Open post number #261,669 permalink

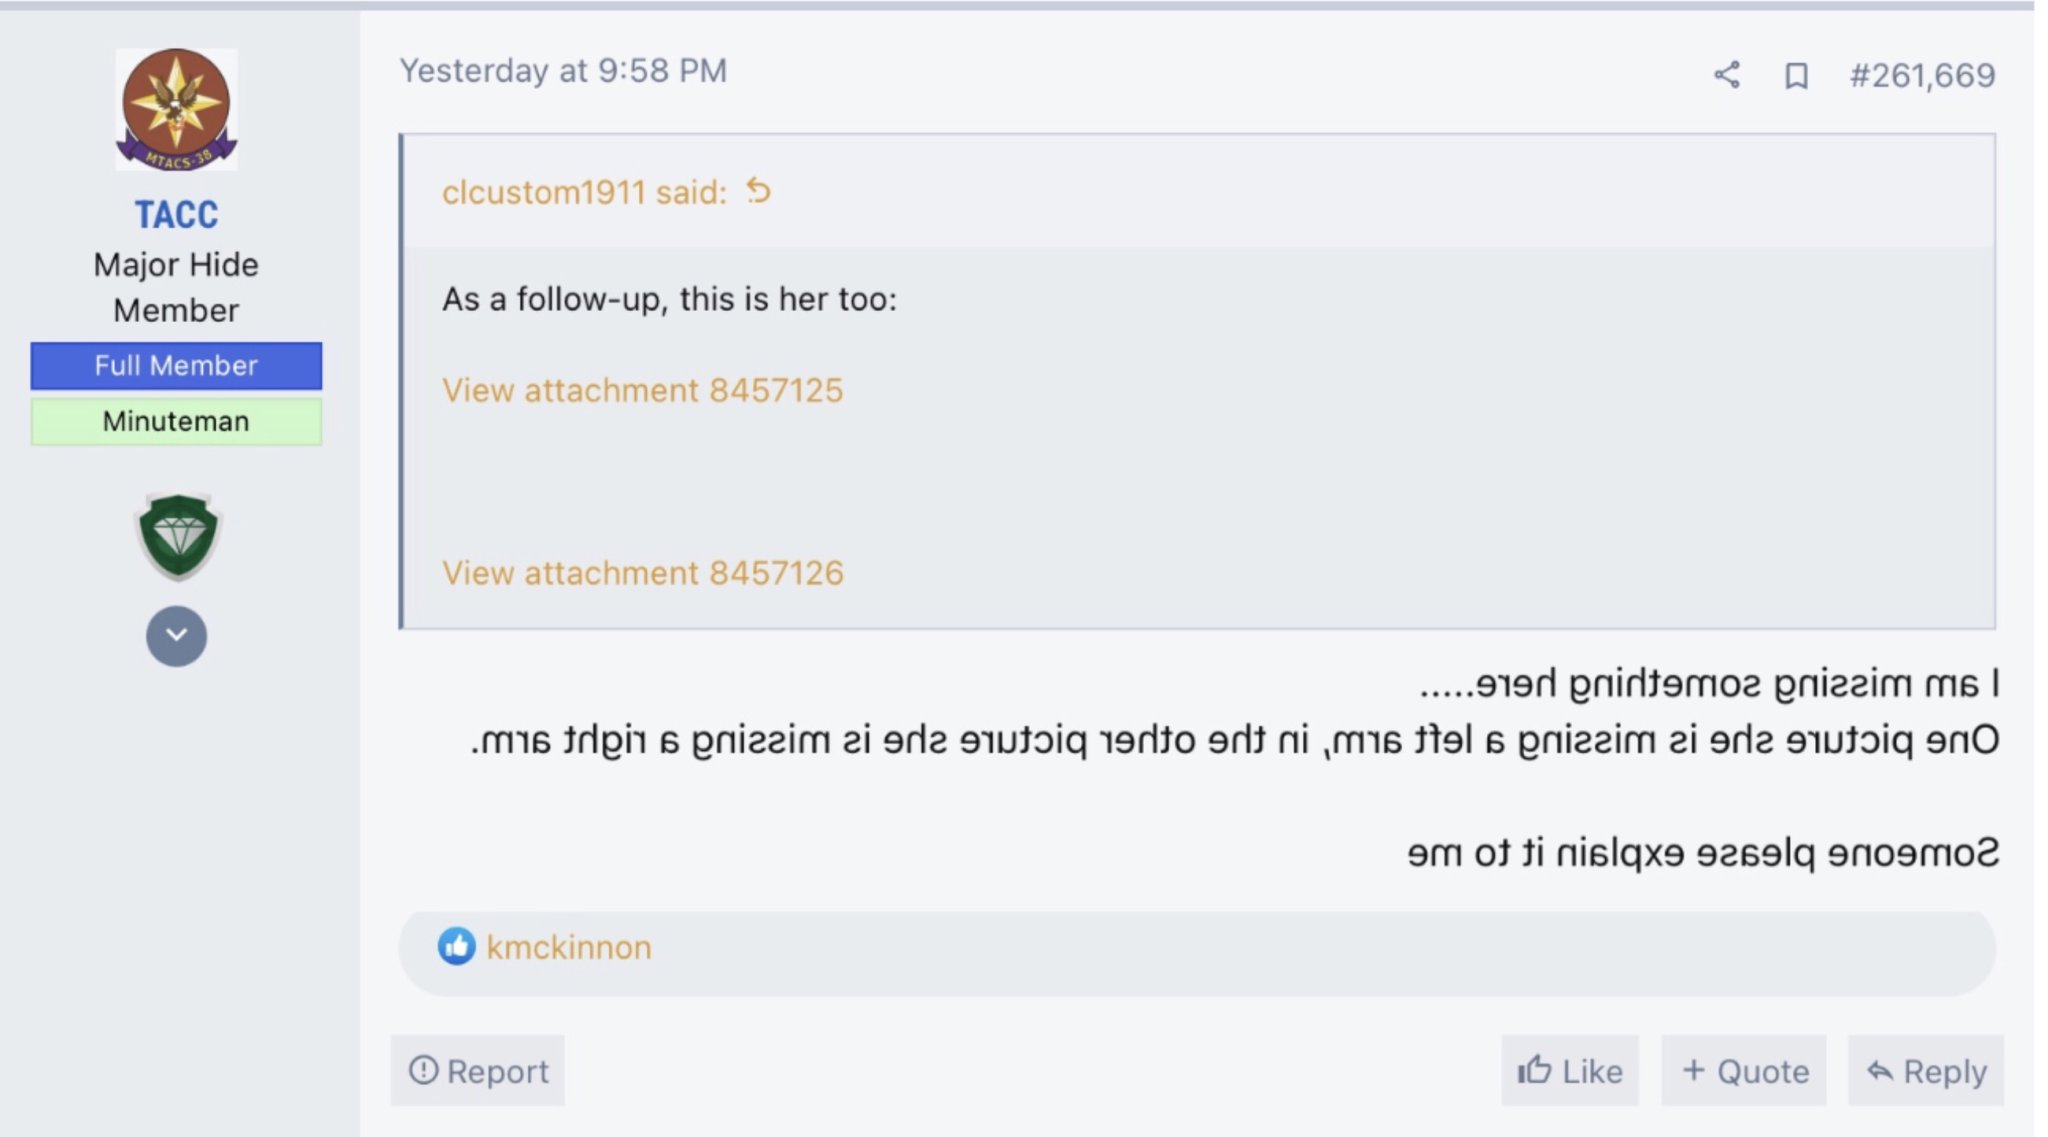pyautogui.click(x=1922, y=75)
